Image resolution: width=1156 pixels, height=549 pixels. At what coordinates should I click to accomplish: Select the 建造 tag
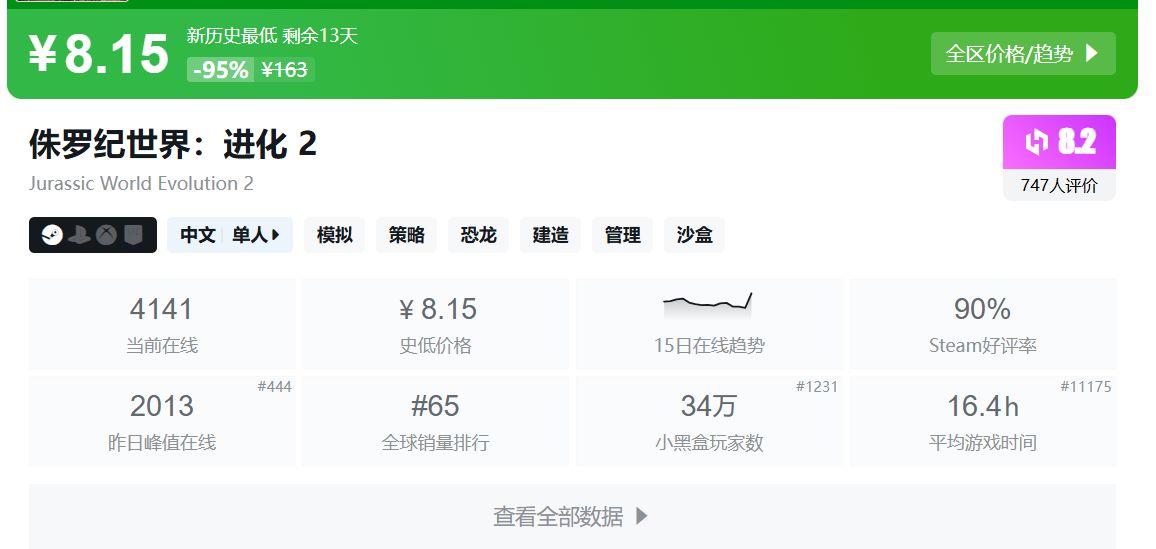coord(550,235)
